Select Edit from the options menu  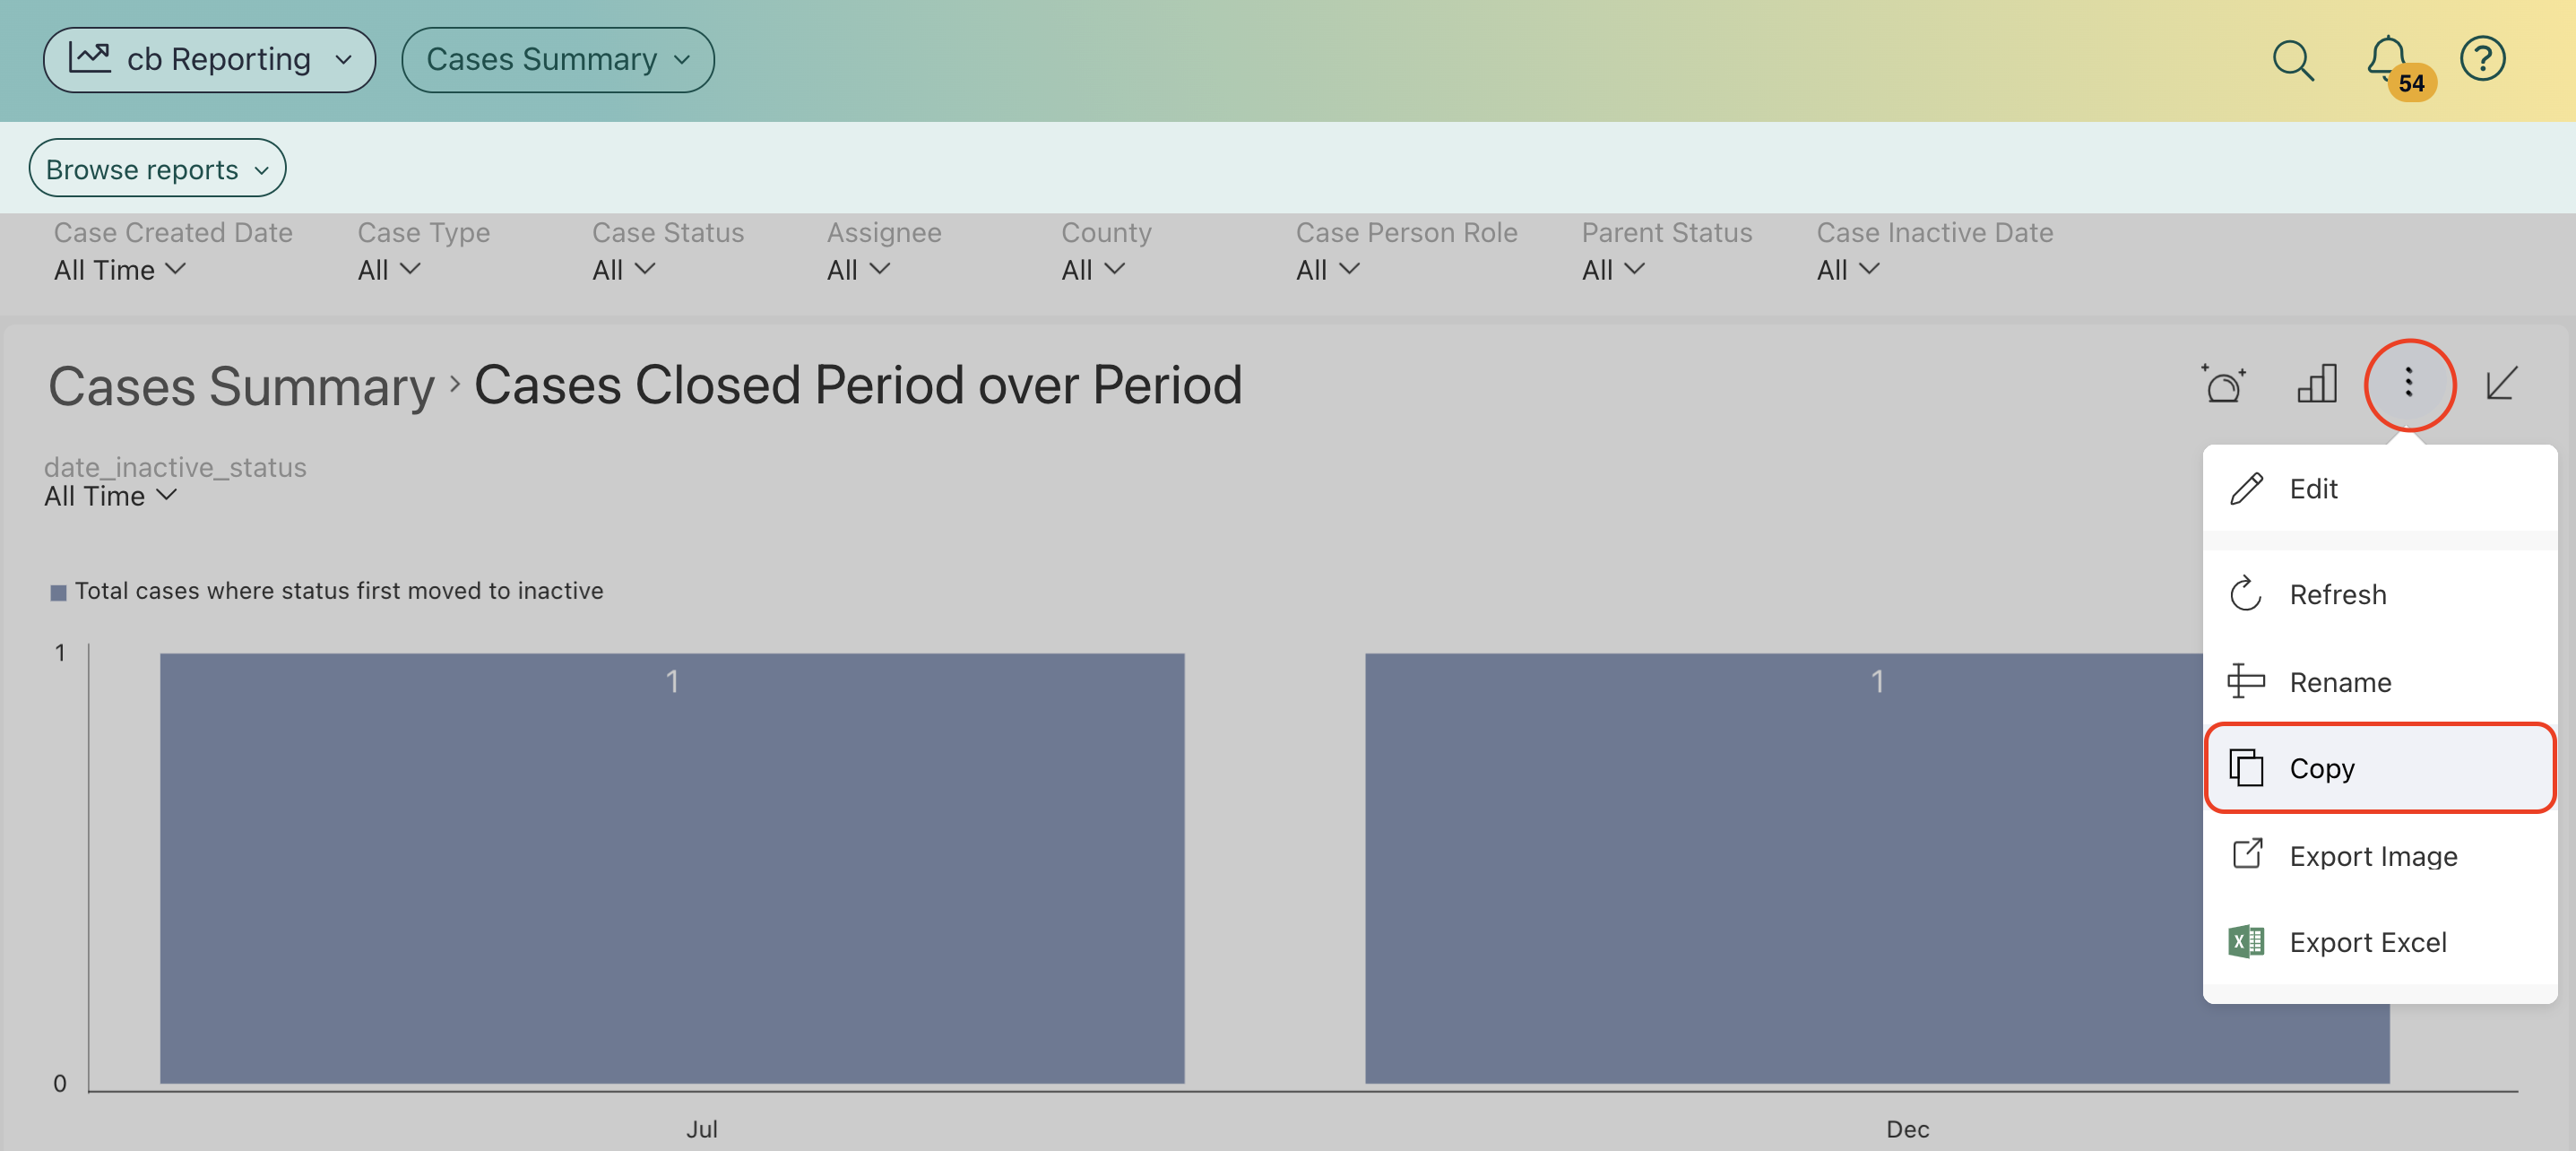pyautogui.click(x=2312, y=489)
